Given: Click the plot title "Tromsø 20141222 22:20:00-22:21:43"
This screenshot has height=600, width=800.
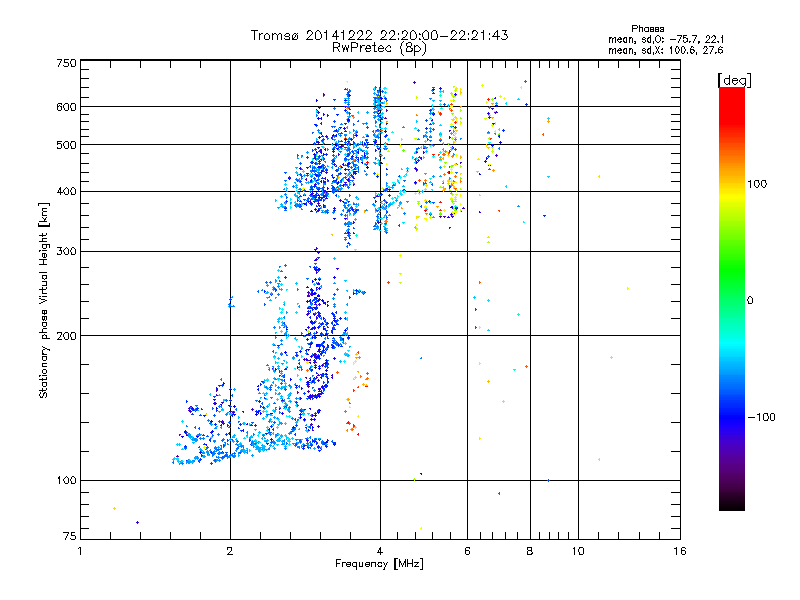Looking at the screenshot, I should 379,35.
